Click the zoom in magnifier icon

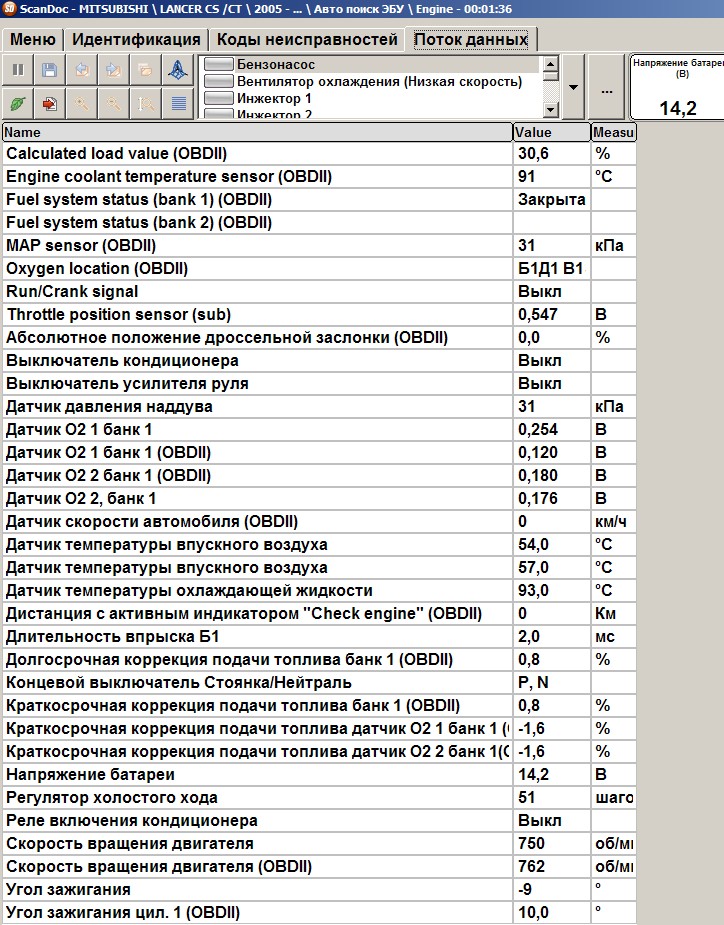[81, 103]
